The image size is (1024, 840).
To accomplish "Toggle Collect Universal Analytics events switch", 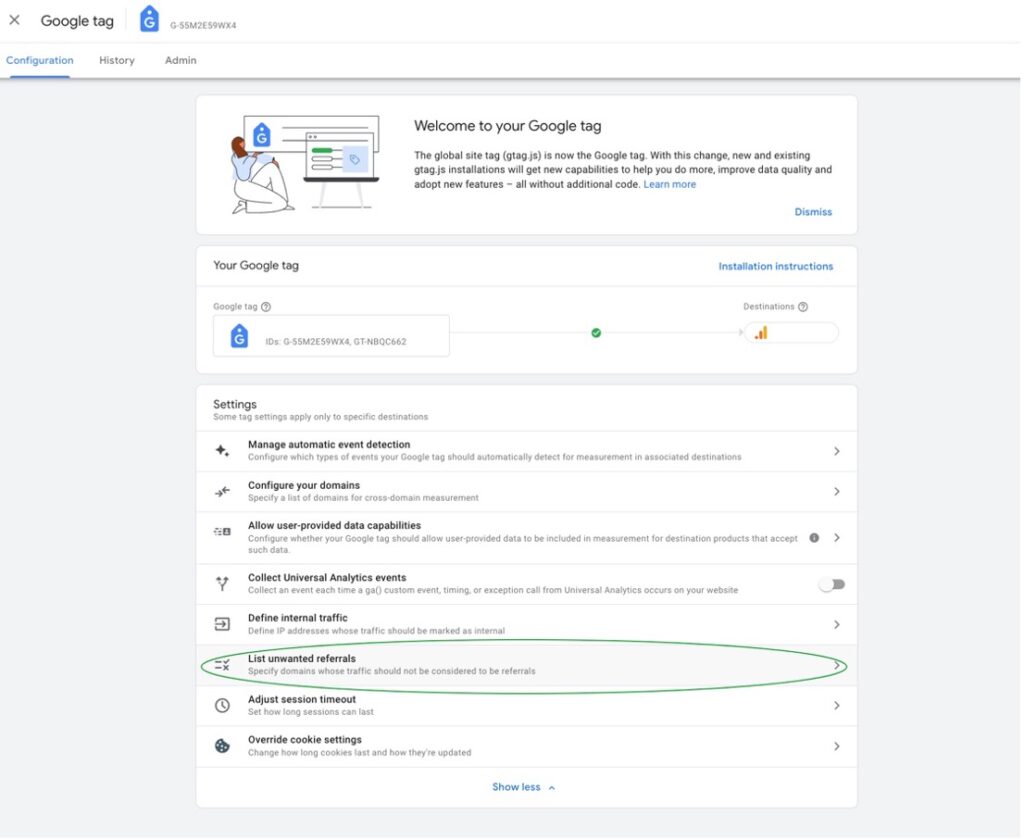I will [831, 584].
